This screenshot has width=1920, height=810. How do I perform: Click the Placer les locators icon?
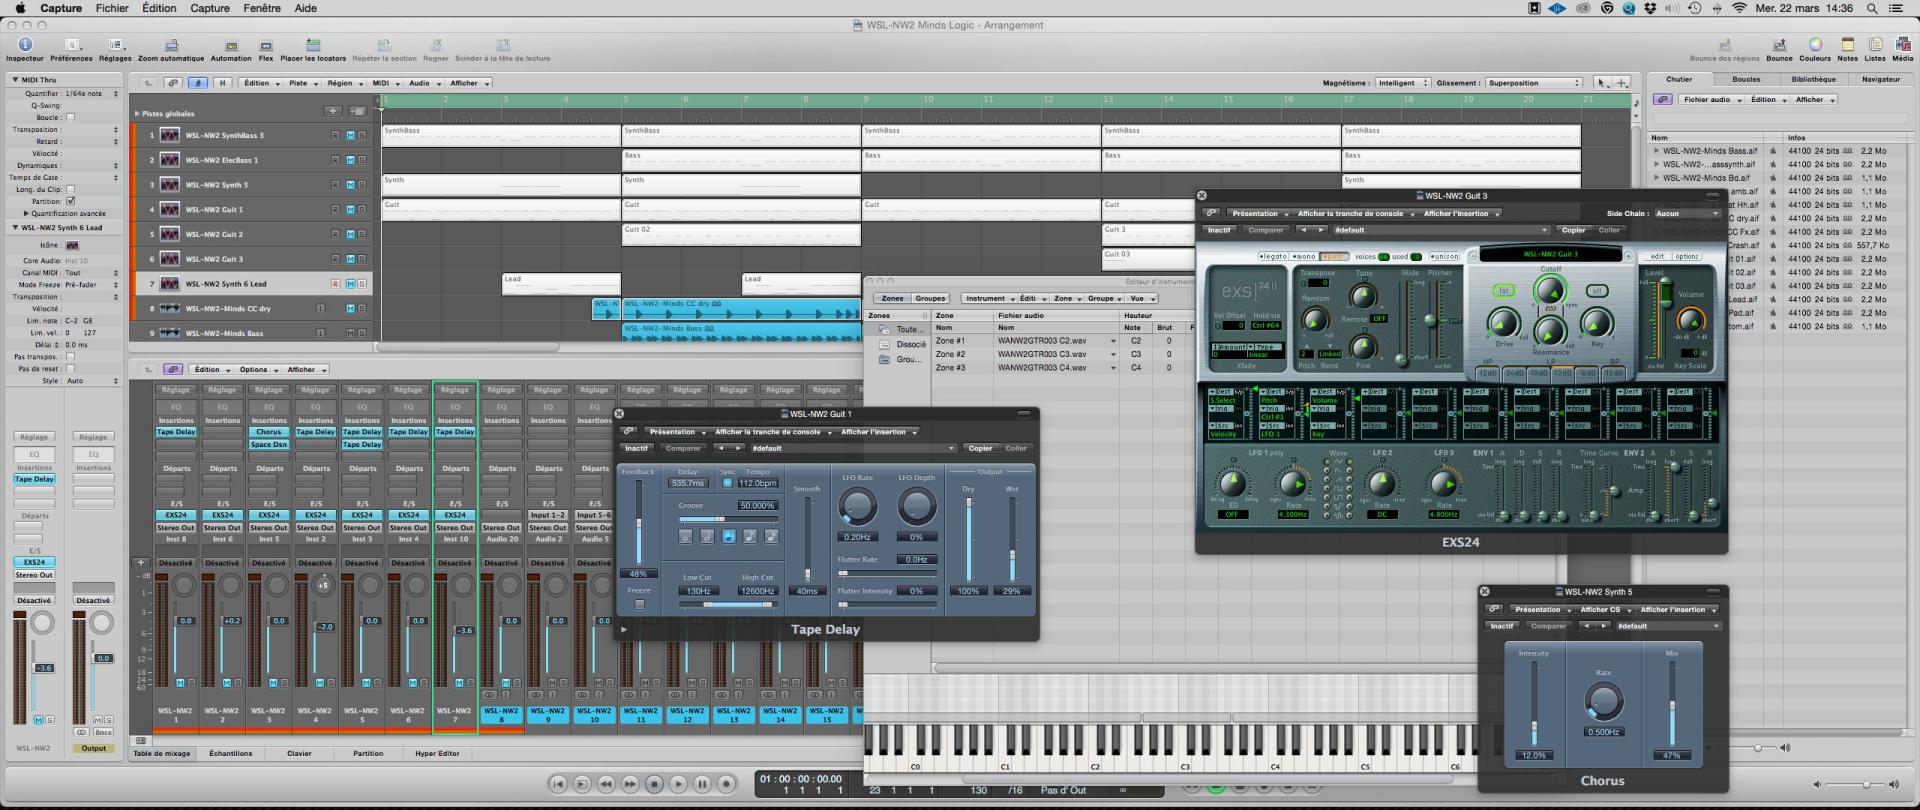tap(313, 45)
